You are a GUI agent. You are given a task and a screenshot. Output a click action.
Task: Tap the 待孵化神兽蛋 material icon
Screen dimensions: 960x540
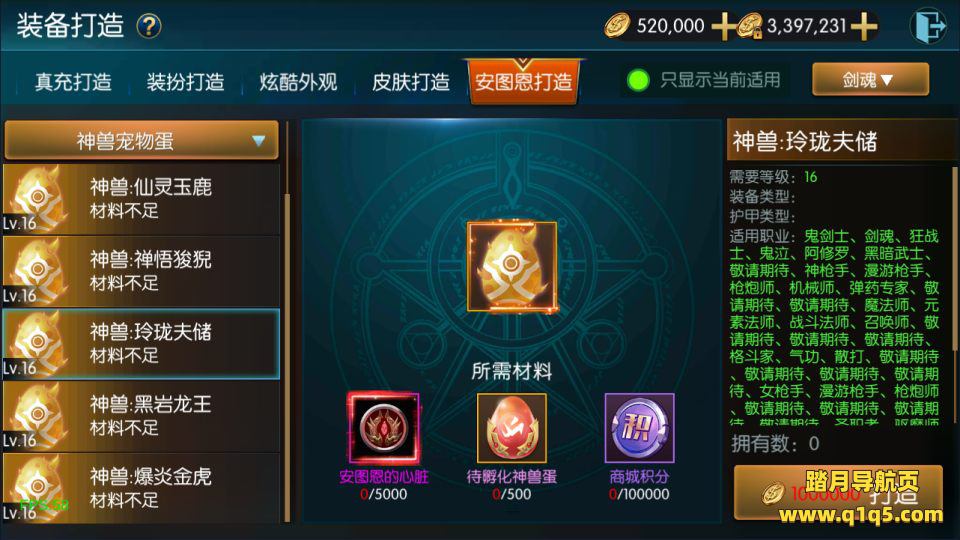[512, 427]
